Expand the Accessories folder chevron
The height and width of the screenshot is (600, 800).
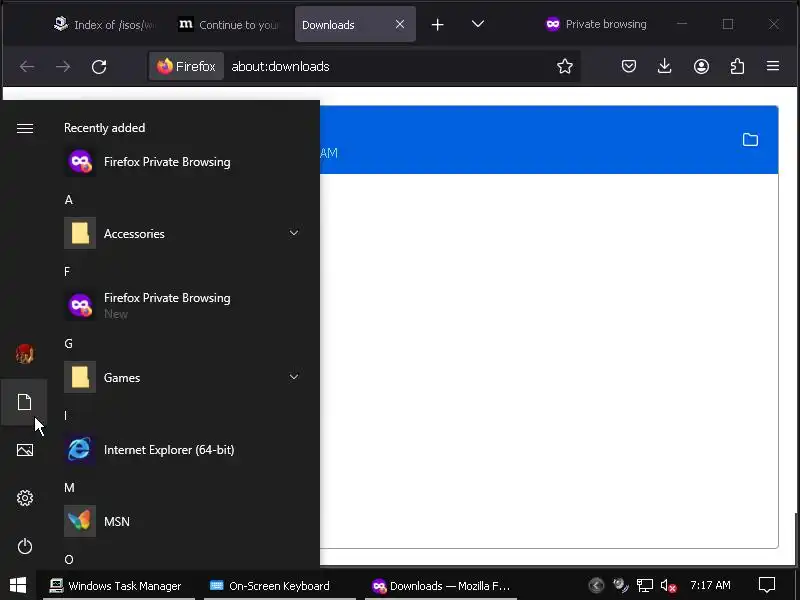[294, 233]
